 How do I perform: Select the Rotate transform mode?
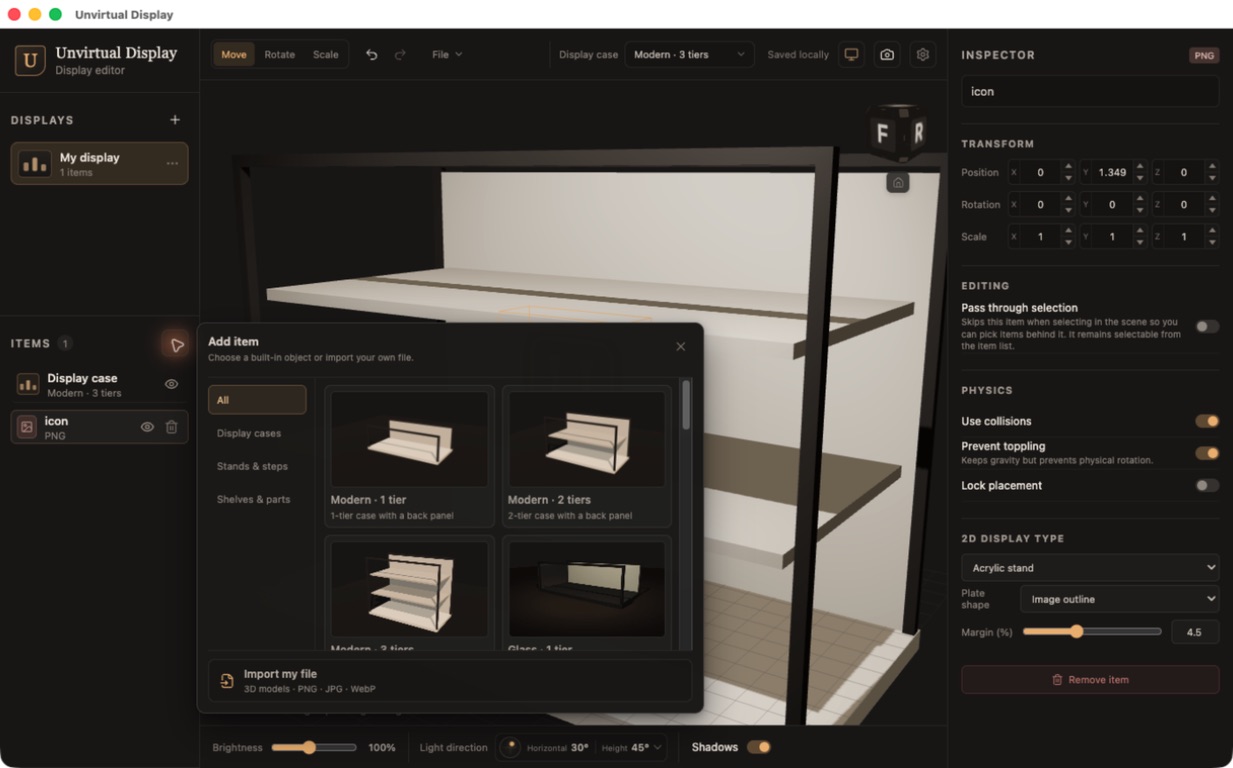(x=280, y=55)
